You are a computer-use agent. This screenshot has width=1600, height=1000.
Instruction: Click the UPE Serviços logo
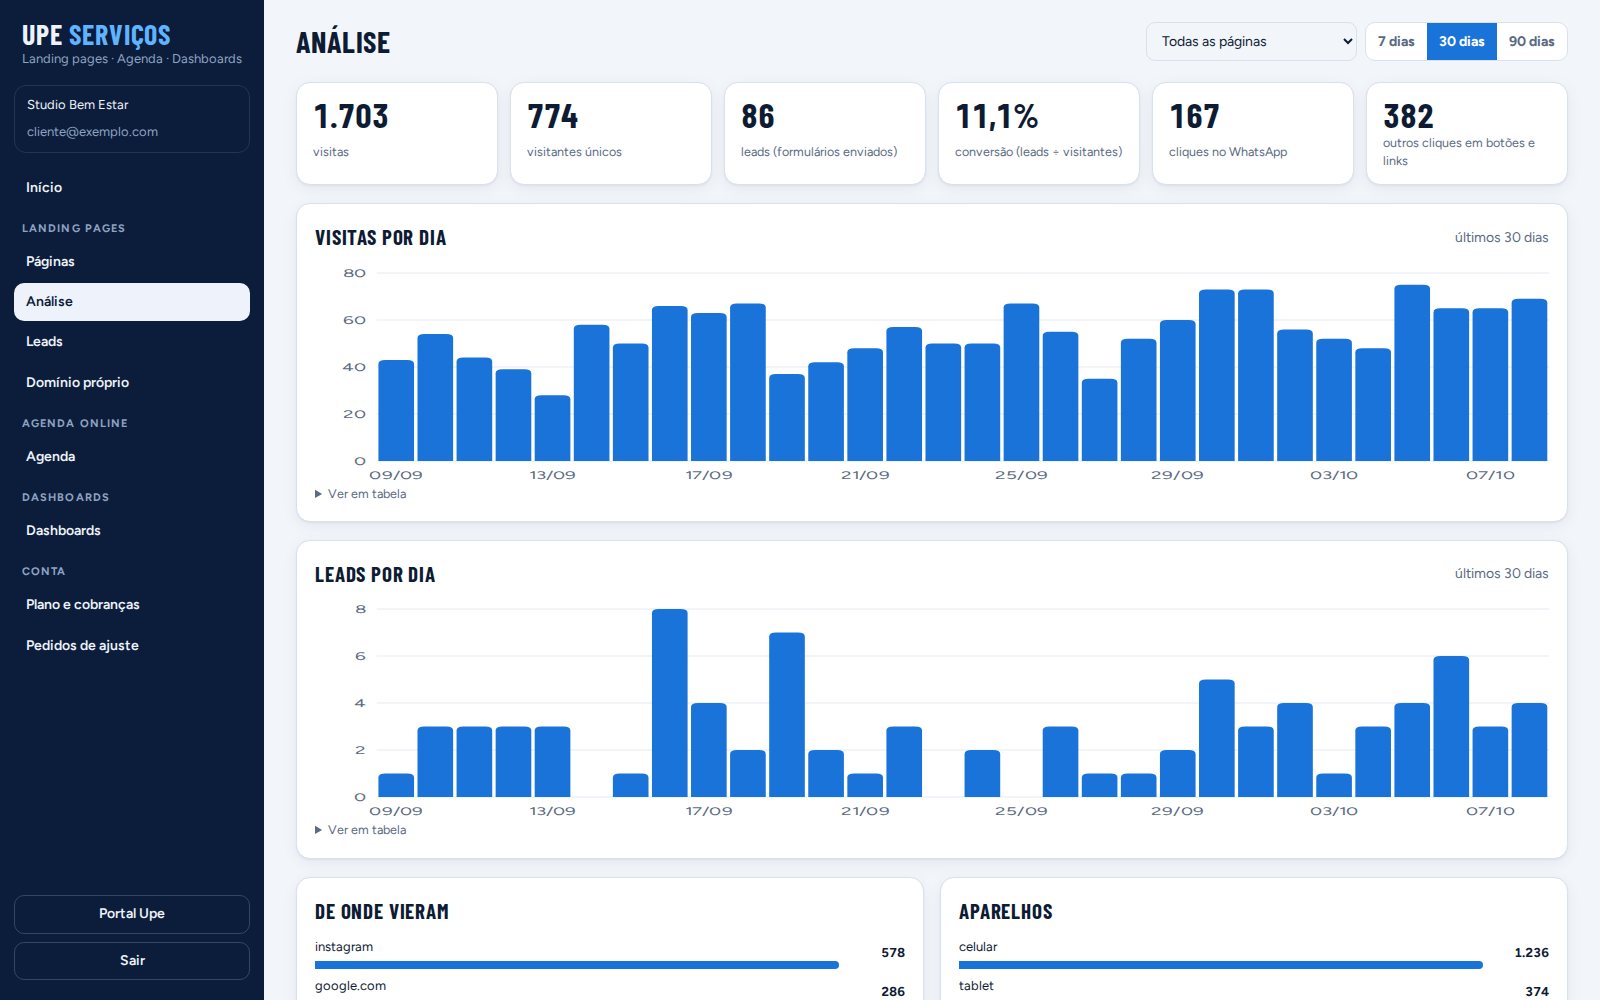[96, 35]
